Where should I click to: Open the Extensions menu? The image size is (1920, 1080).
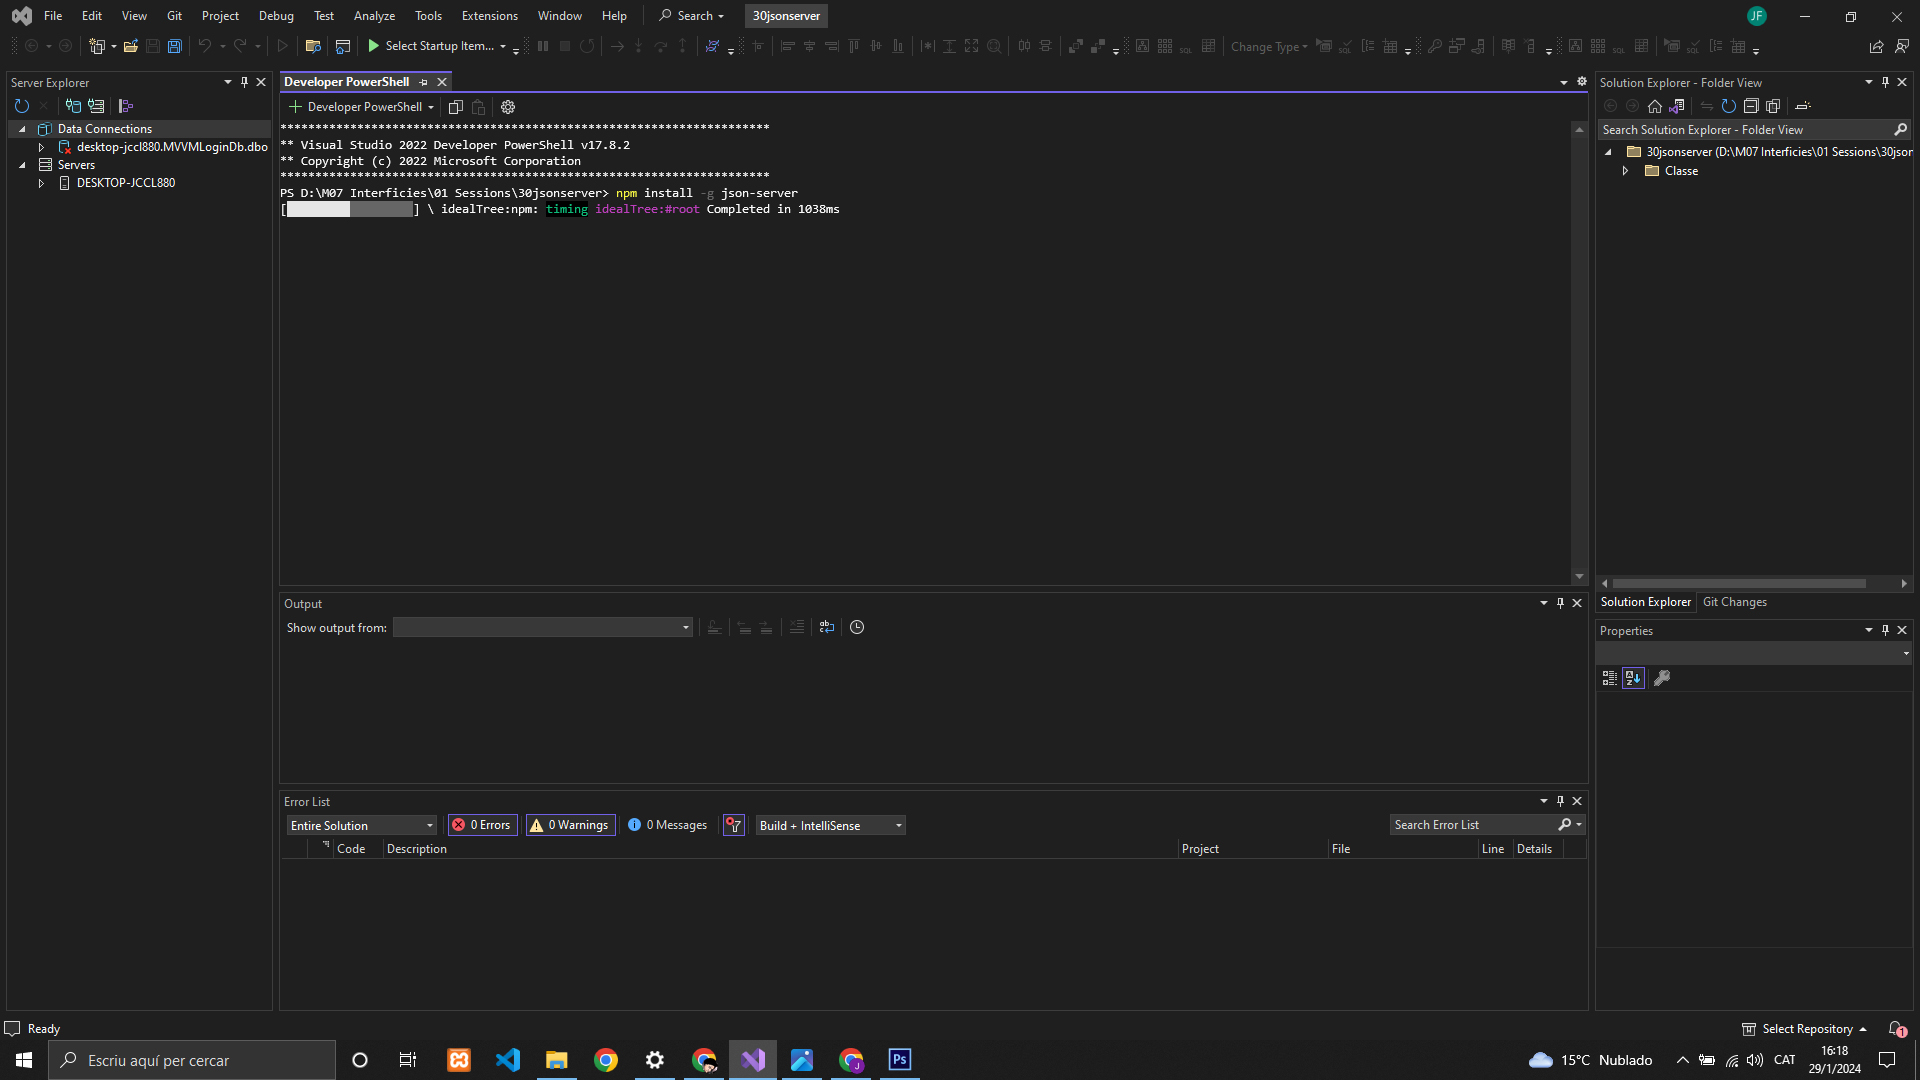pyautogui.click(x=489, y=16)
